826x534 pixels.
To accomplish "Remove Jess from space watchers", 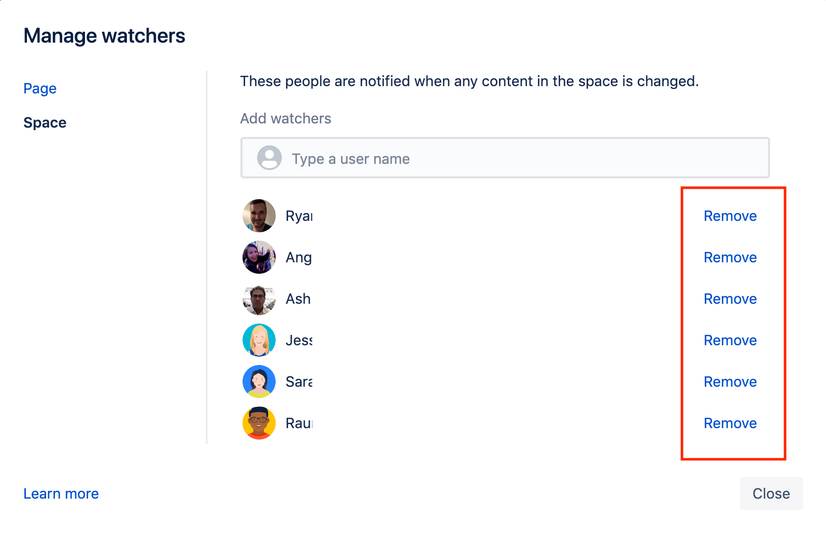I will pyautogui.click(x=730, y=340).
